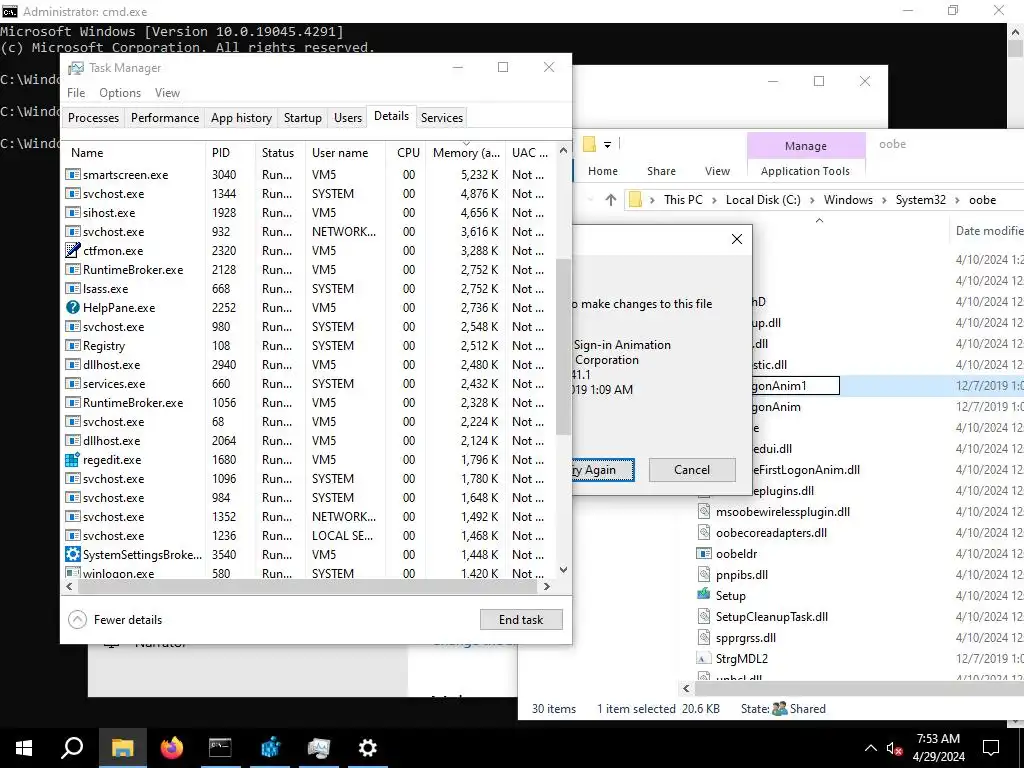
Task: Expand the System32 breadcrumb chevron
Action: [957, 200]
